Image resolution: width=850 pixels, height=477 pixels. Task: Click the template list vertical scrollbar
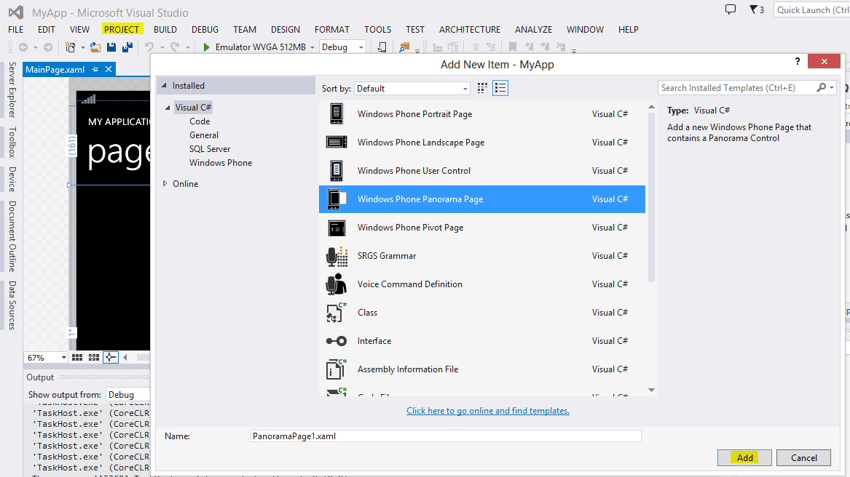pos(652,200)
